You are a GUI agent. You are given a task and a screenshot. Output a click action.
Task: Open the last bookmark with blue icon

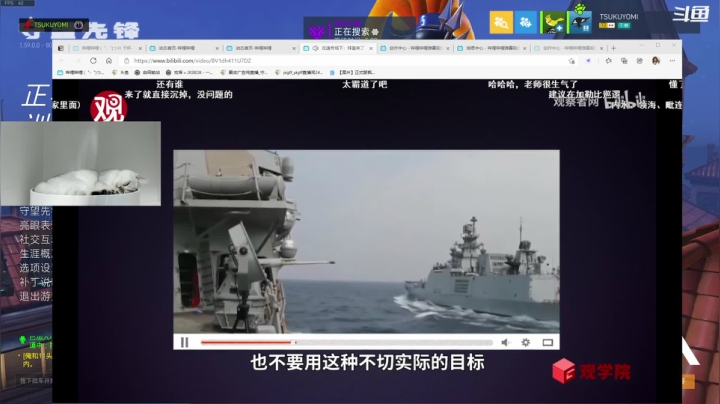352,73
